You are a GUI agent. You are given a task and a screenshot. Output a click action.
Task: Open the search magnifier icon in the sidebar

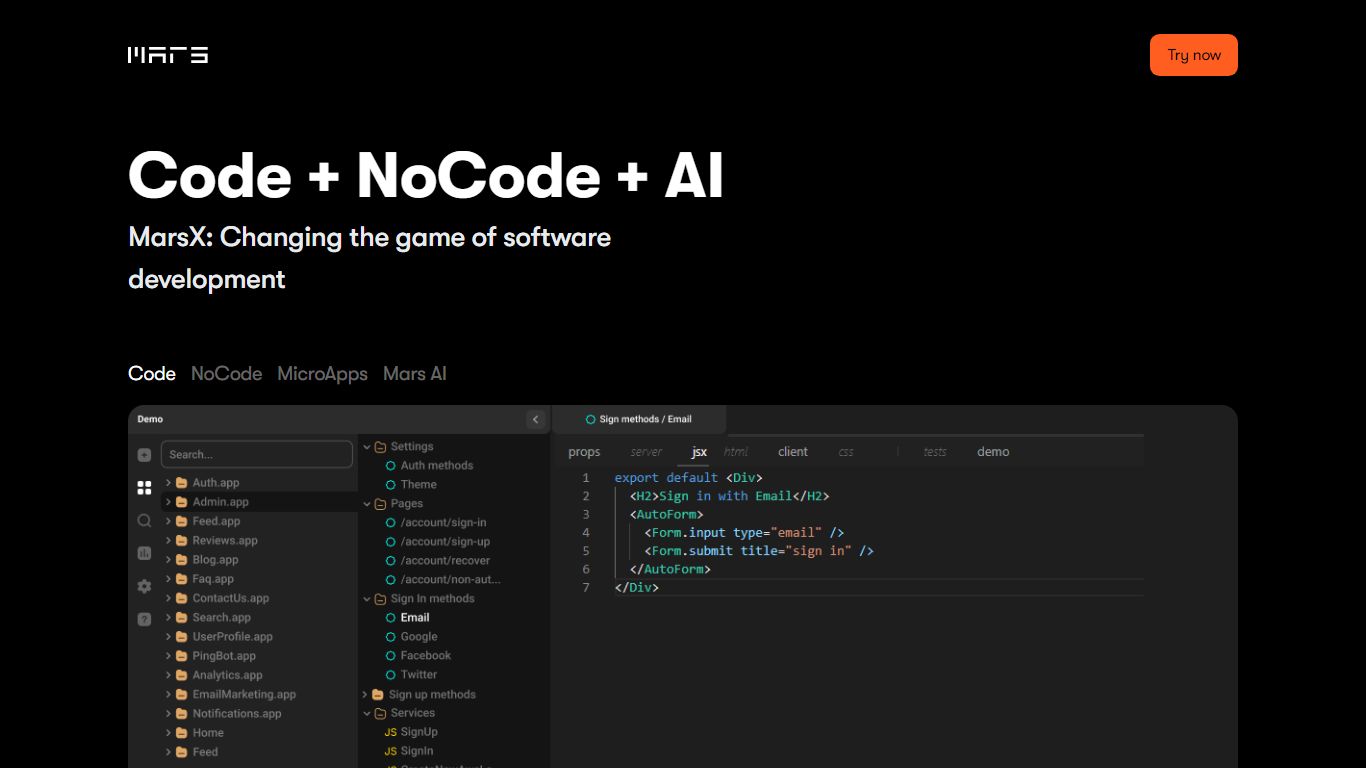144,521
